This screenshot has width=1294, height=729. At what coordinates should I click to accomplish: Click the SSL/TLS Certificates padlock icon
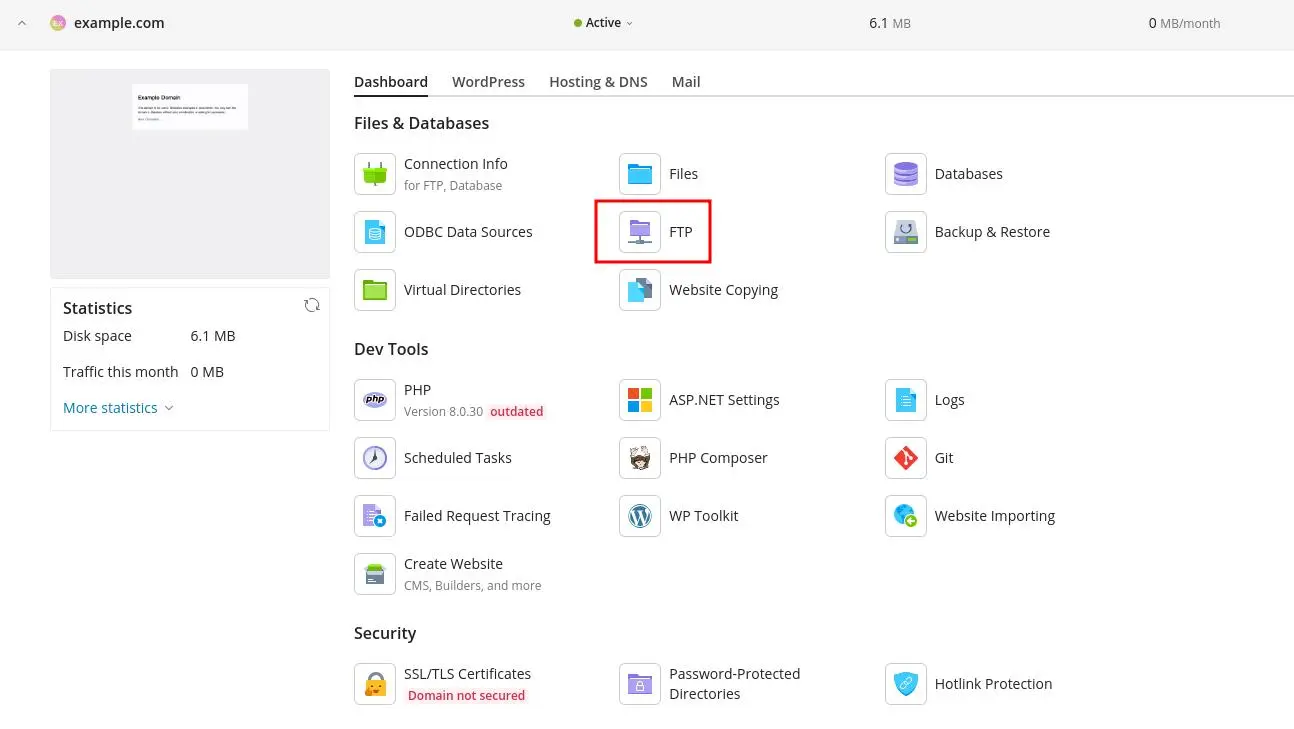(x=375, y=684)
